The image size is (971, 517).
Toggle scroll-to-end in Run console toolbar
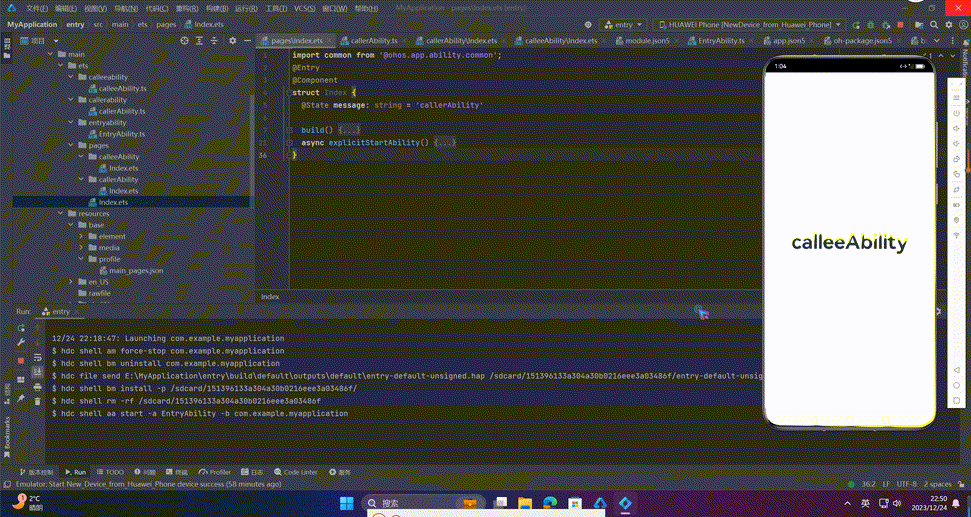38,372
